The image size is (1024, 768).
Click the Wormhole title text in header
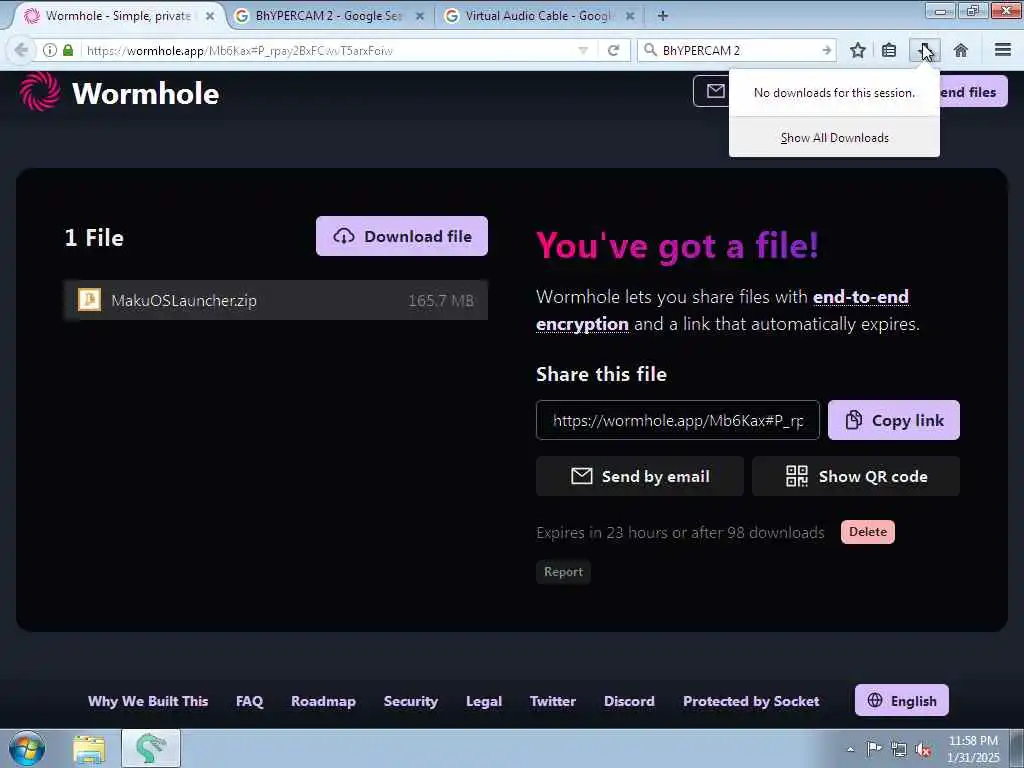(x=146, y=93)
